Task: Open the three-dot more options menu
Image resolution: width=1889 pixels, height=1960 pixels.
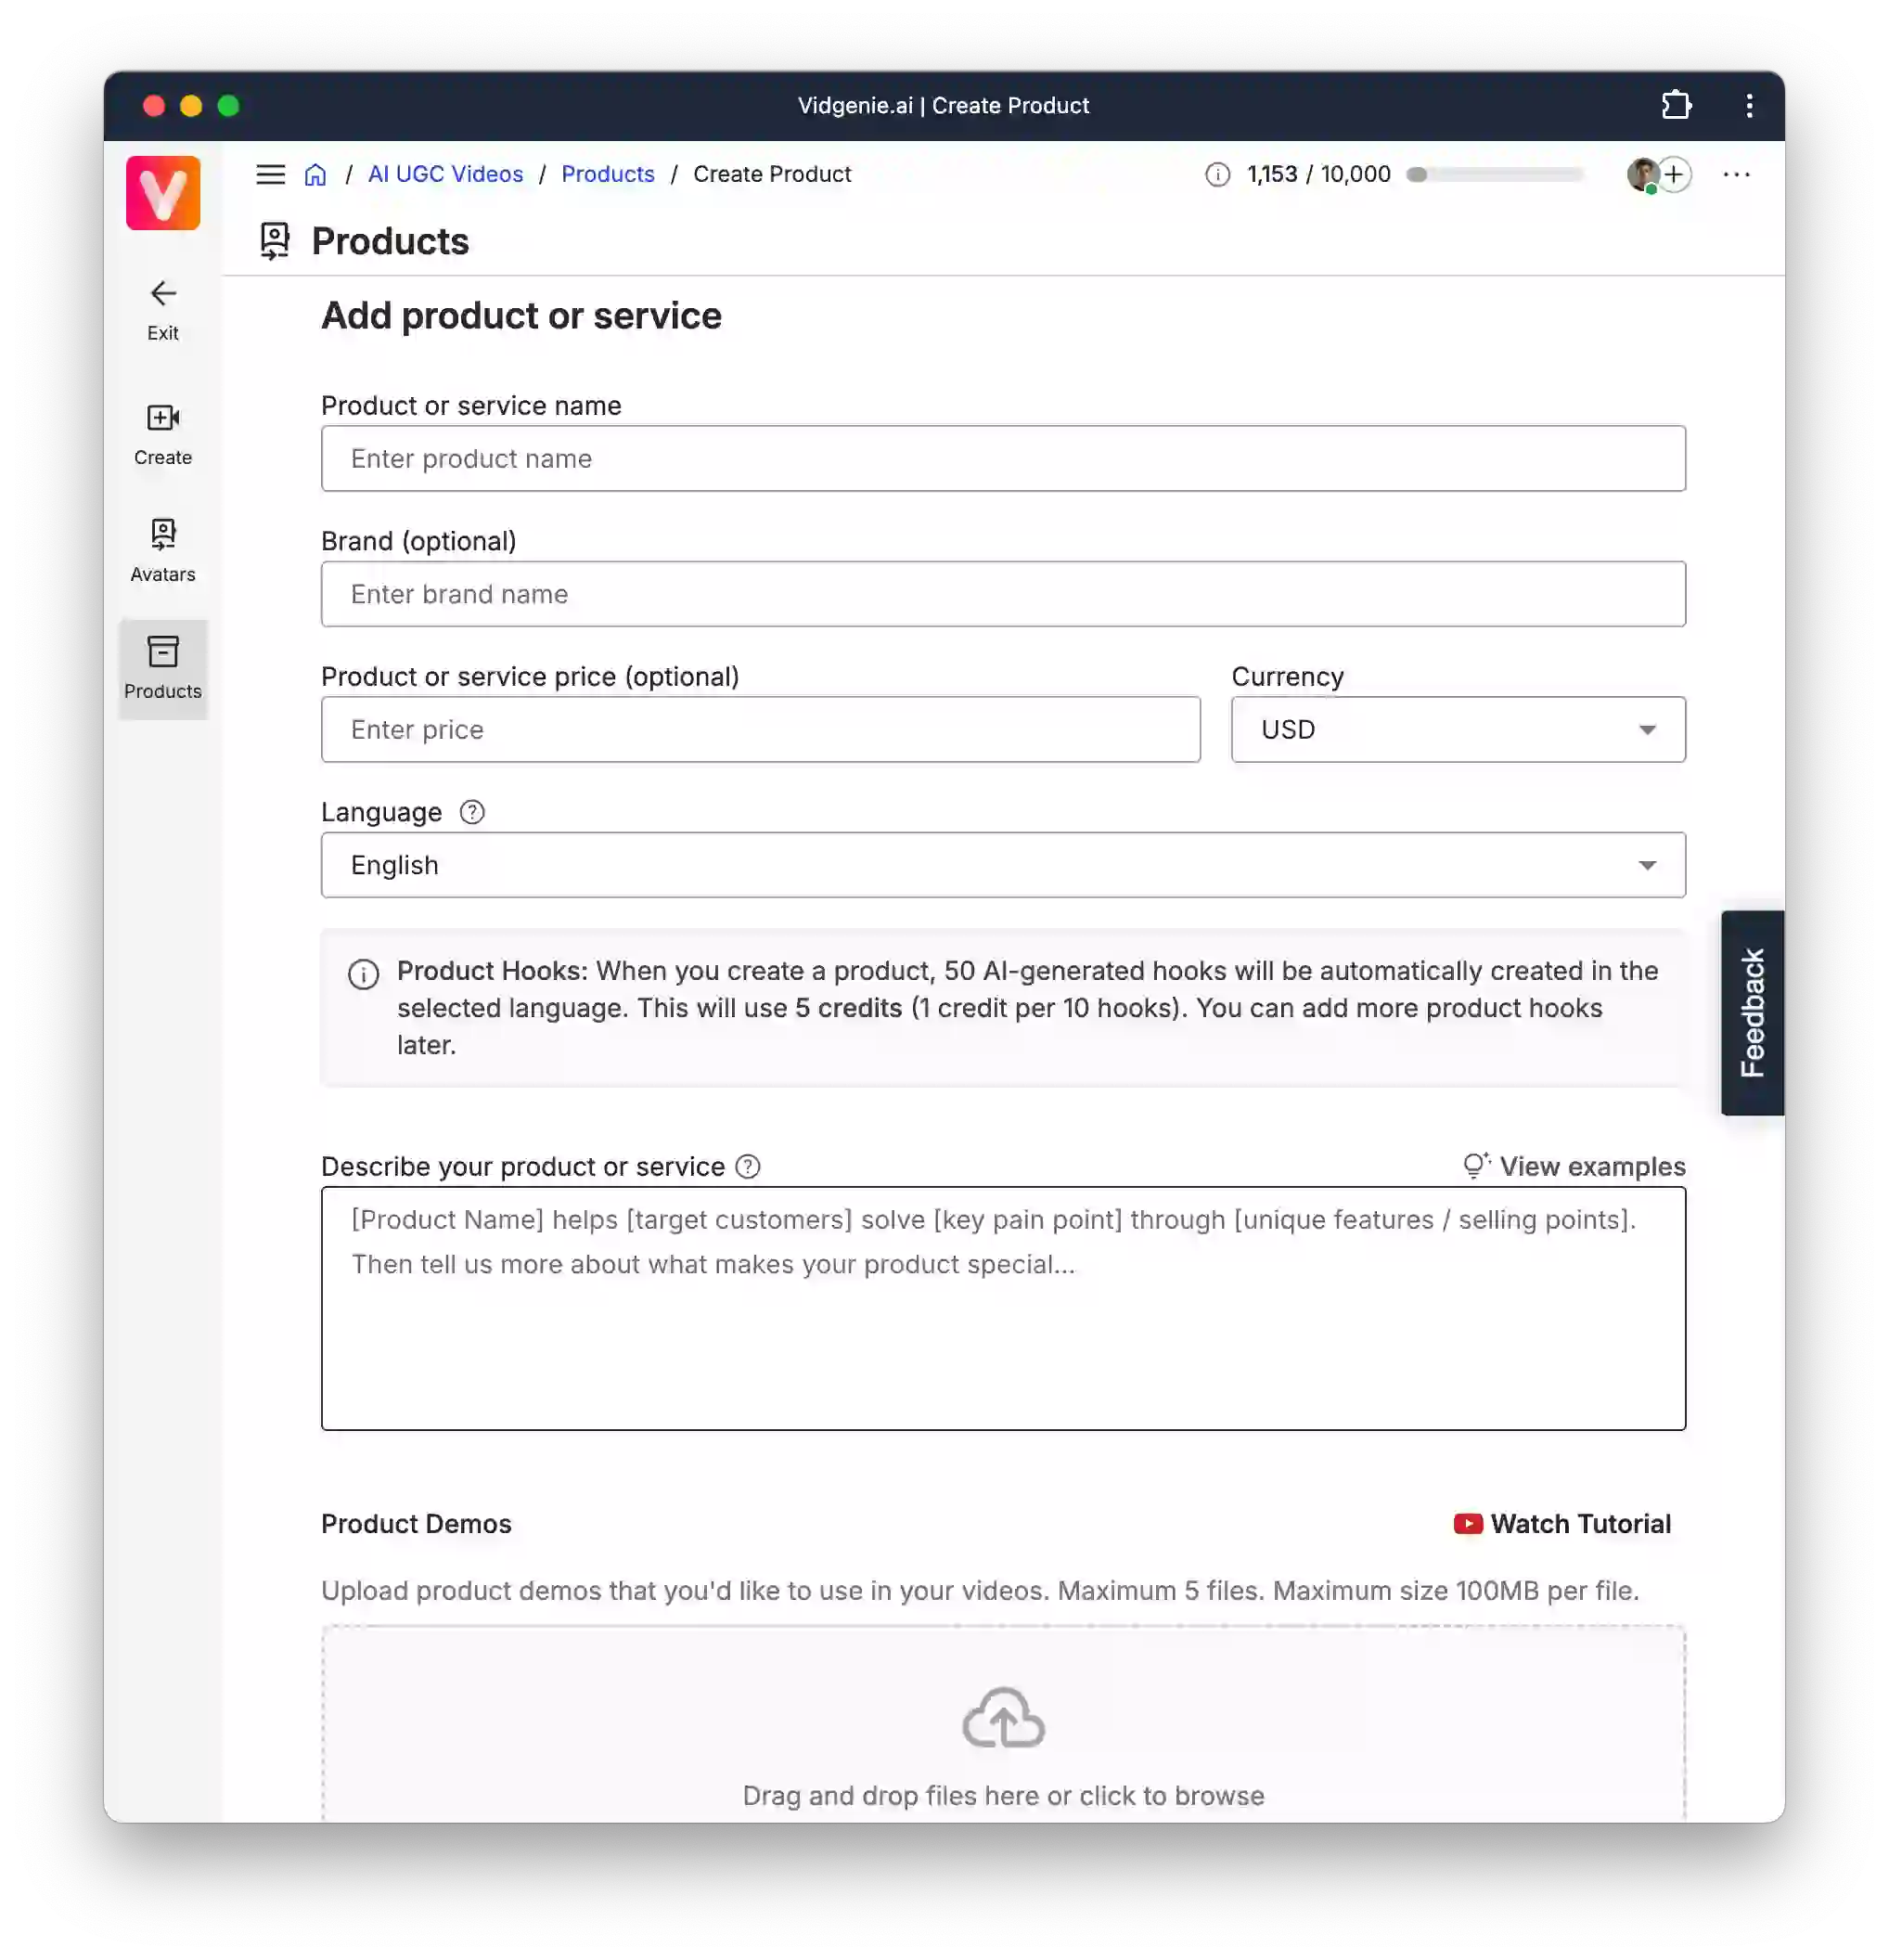Action: coord(1736,174)
